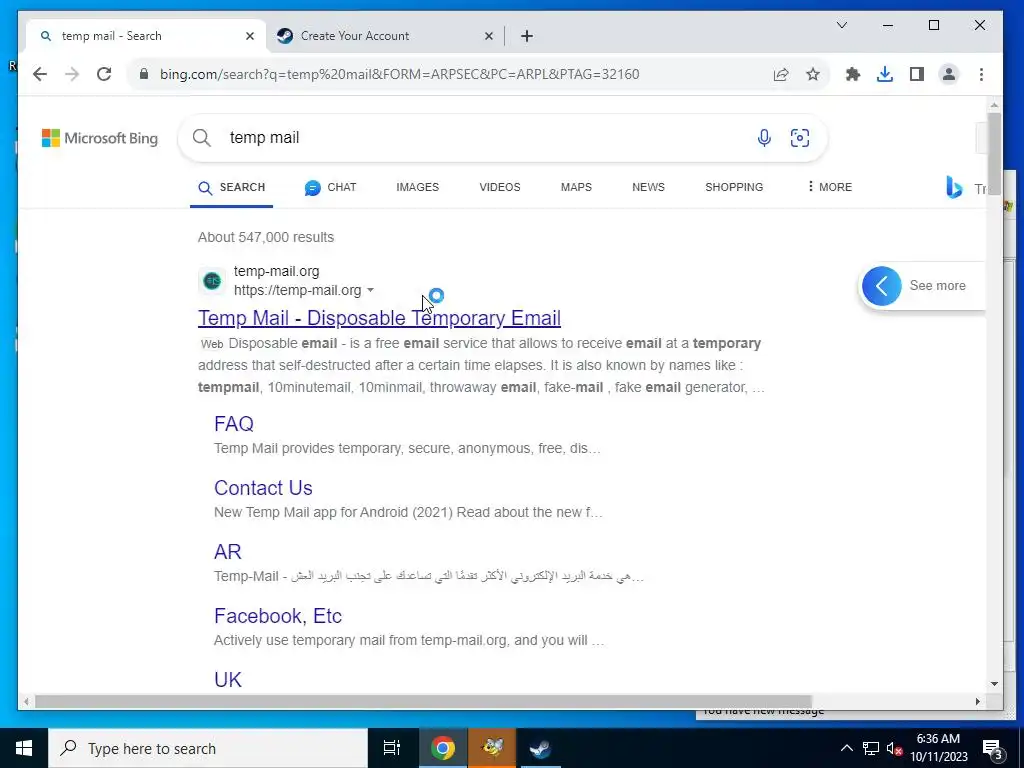Open Steam from the taskbar

pyautogui.click(x=541, y=748)
